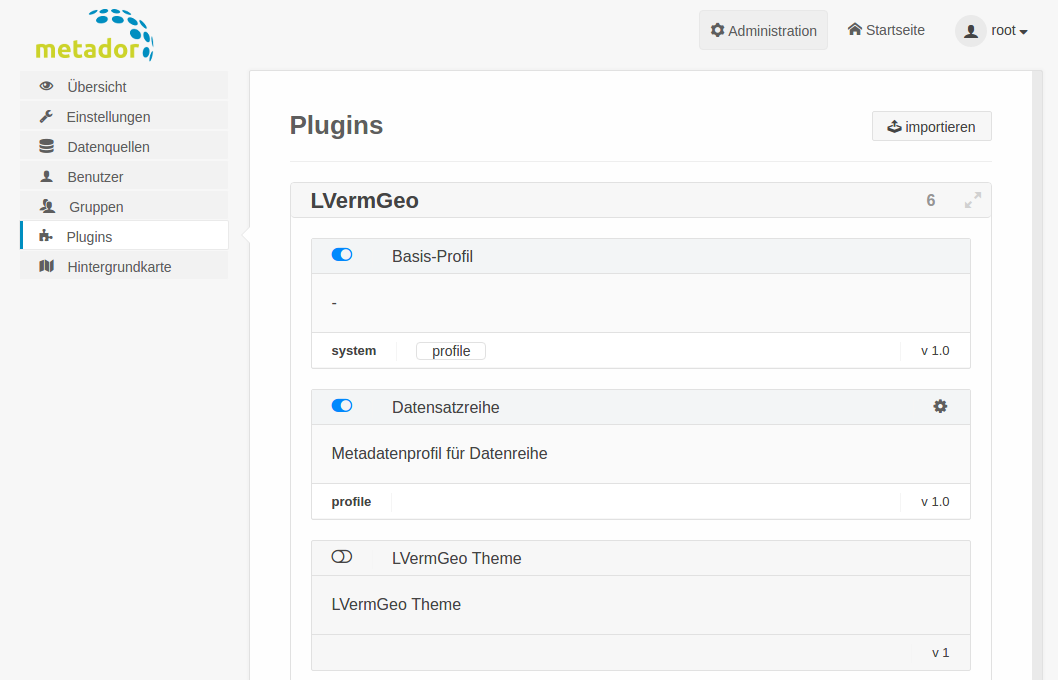Enable the LVermGeo Theme plugin toggle

click(x=342, y=557)
